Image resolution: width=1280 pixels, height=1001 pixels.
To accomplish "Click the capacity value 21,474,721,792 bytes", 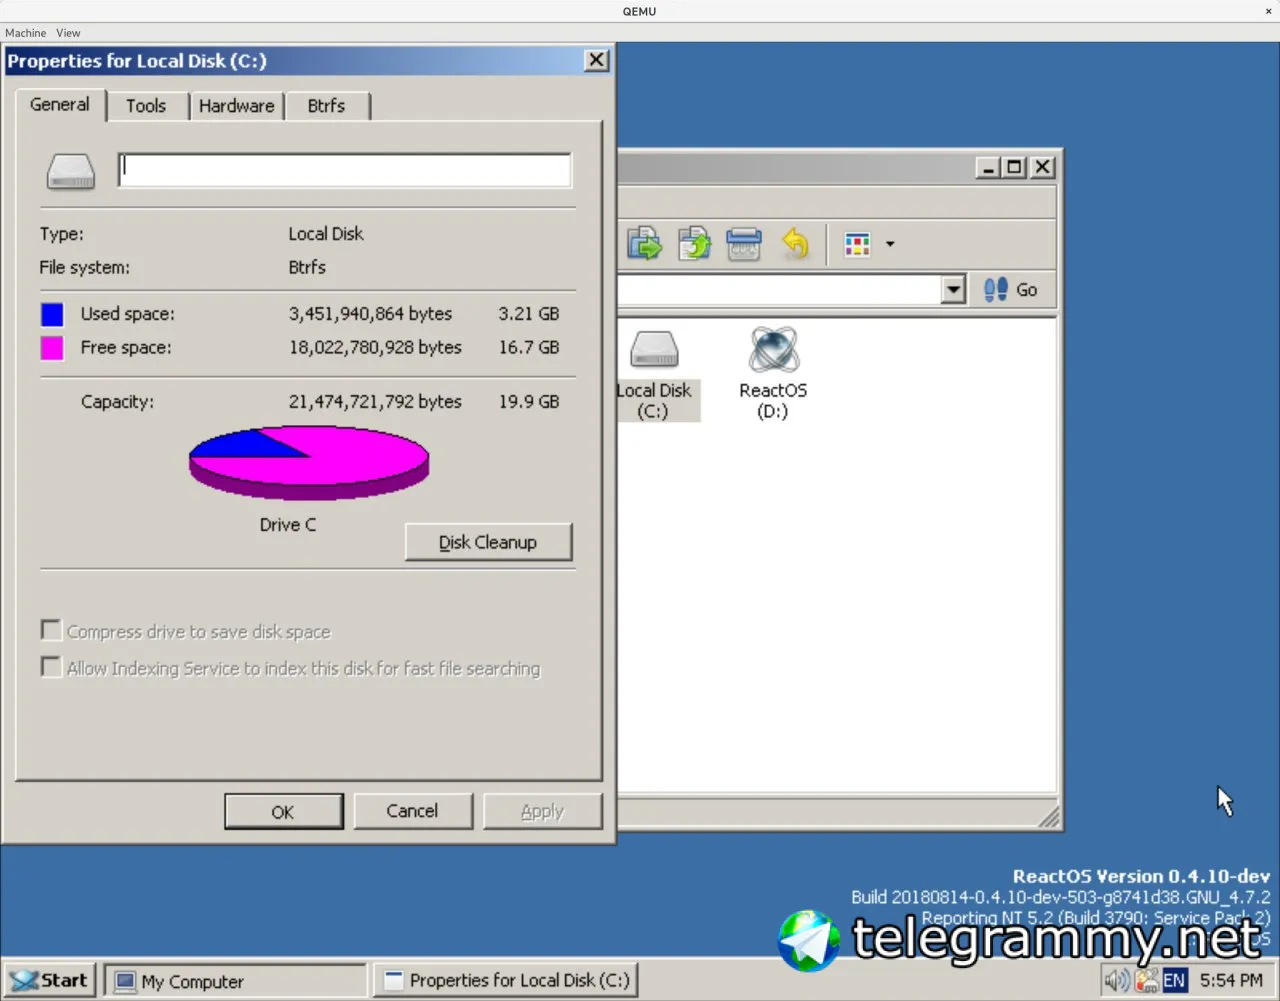I will [375, 402].
